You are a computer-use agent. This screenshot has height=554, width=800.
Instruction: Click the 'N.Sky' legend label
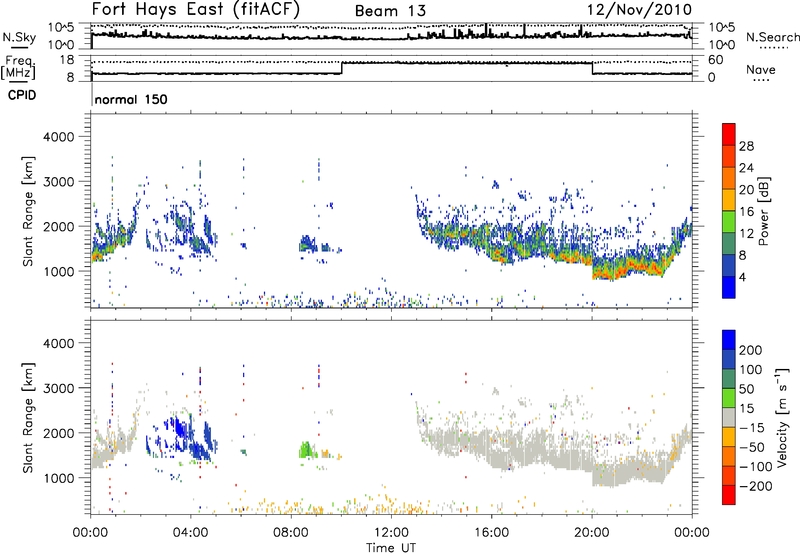pyautogui.click(x=19, y=37)
